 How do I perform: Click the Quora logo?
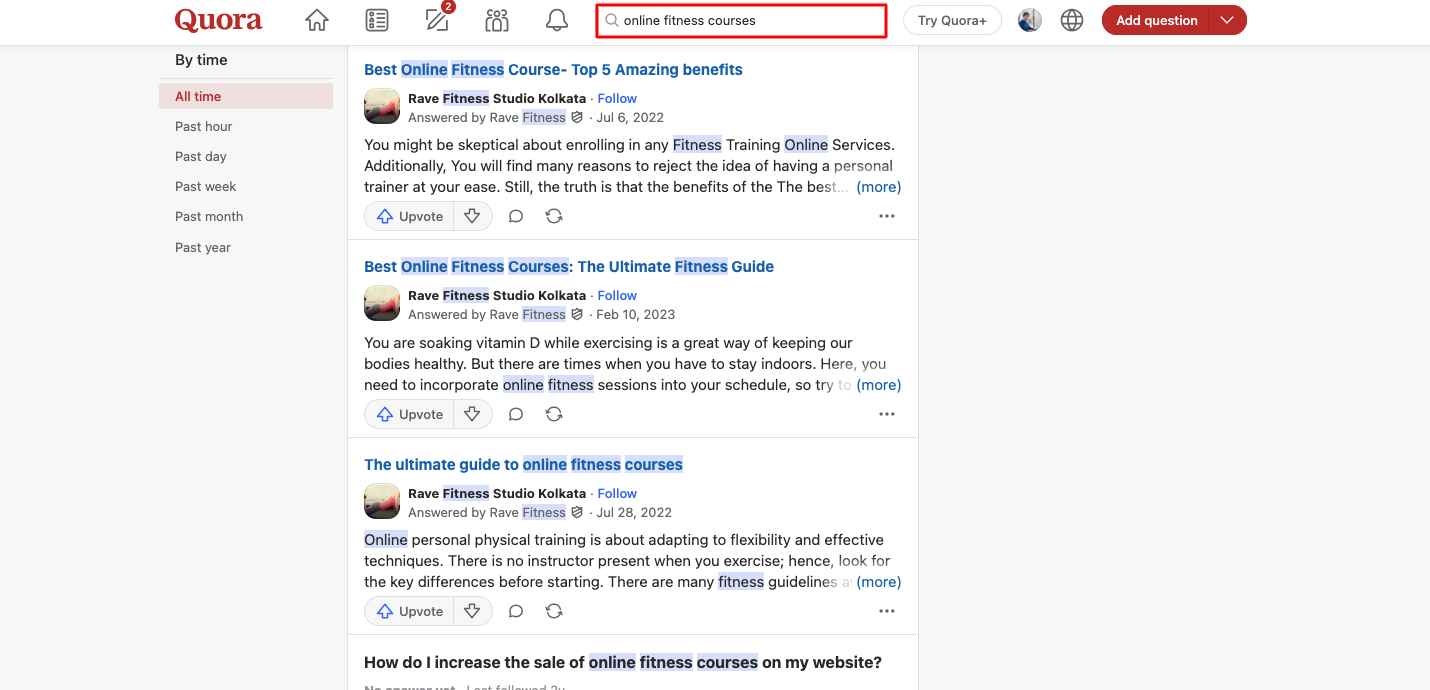(x=218, y=20)
